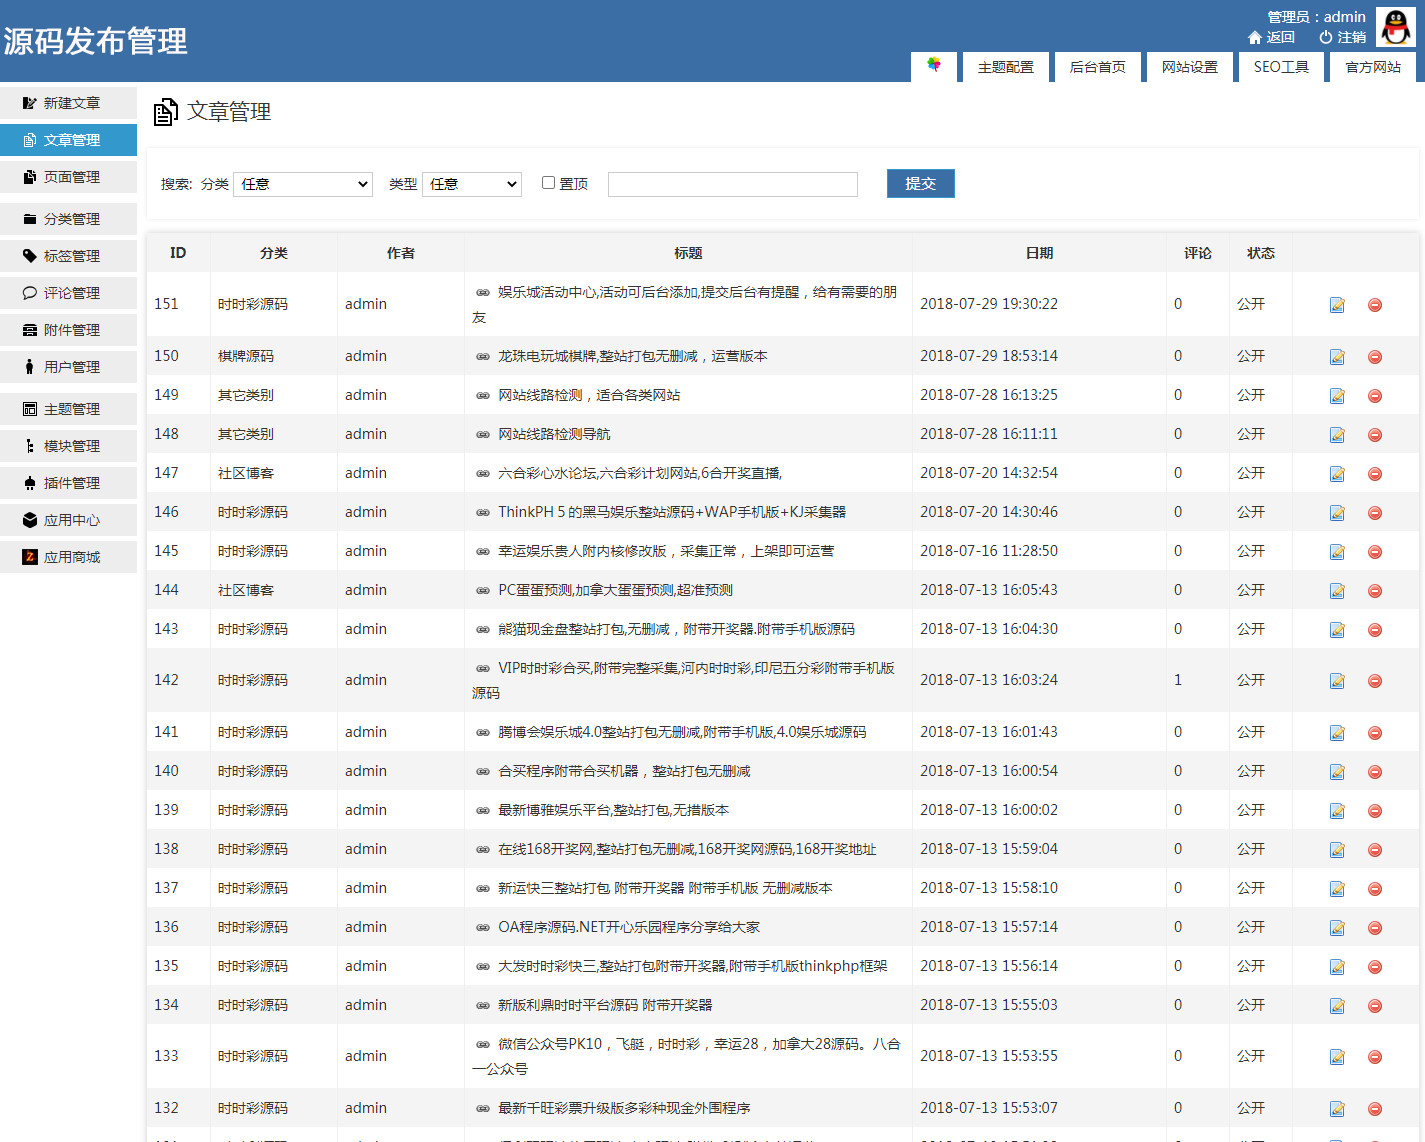Open SEO工具 tab
Screen dimensions: 1425x1142
[1281, 67]
